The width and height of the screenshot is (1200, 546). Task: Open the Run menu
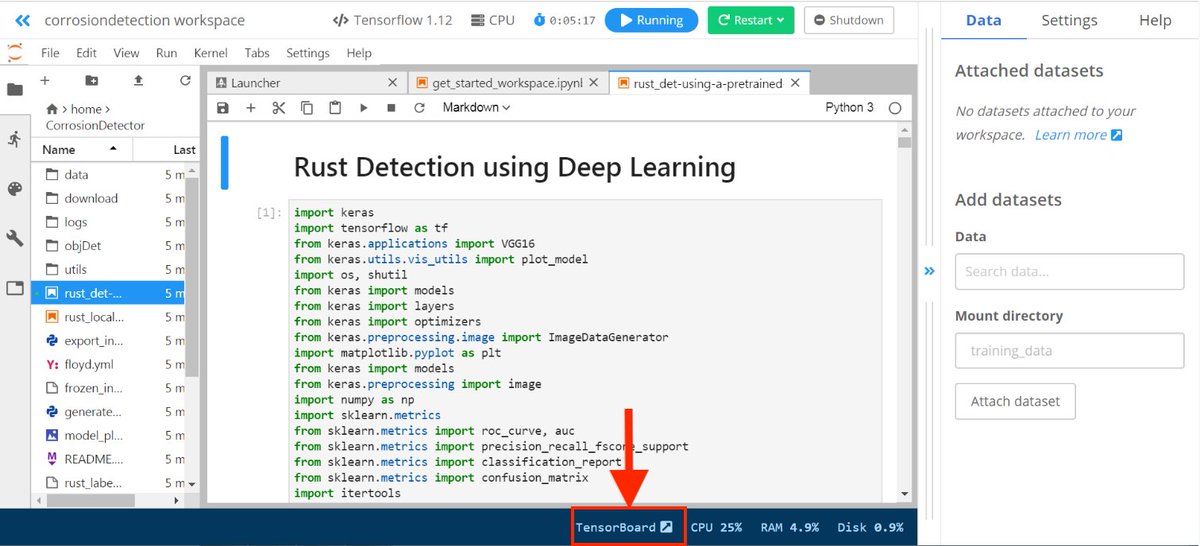[x=167, y=53]
